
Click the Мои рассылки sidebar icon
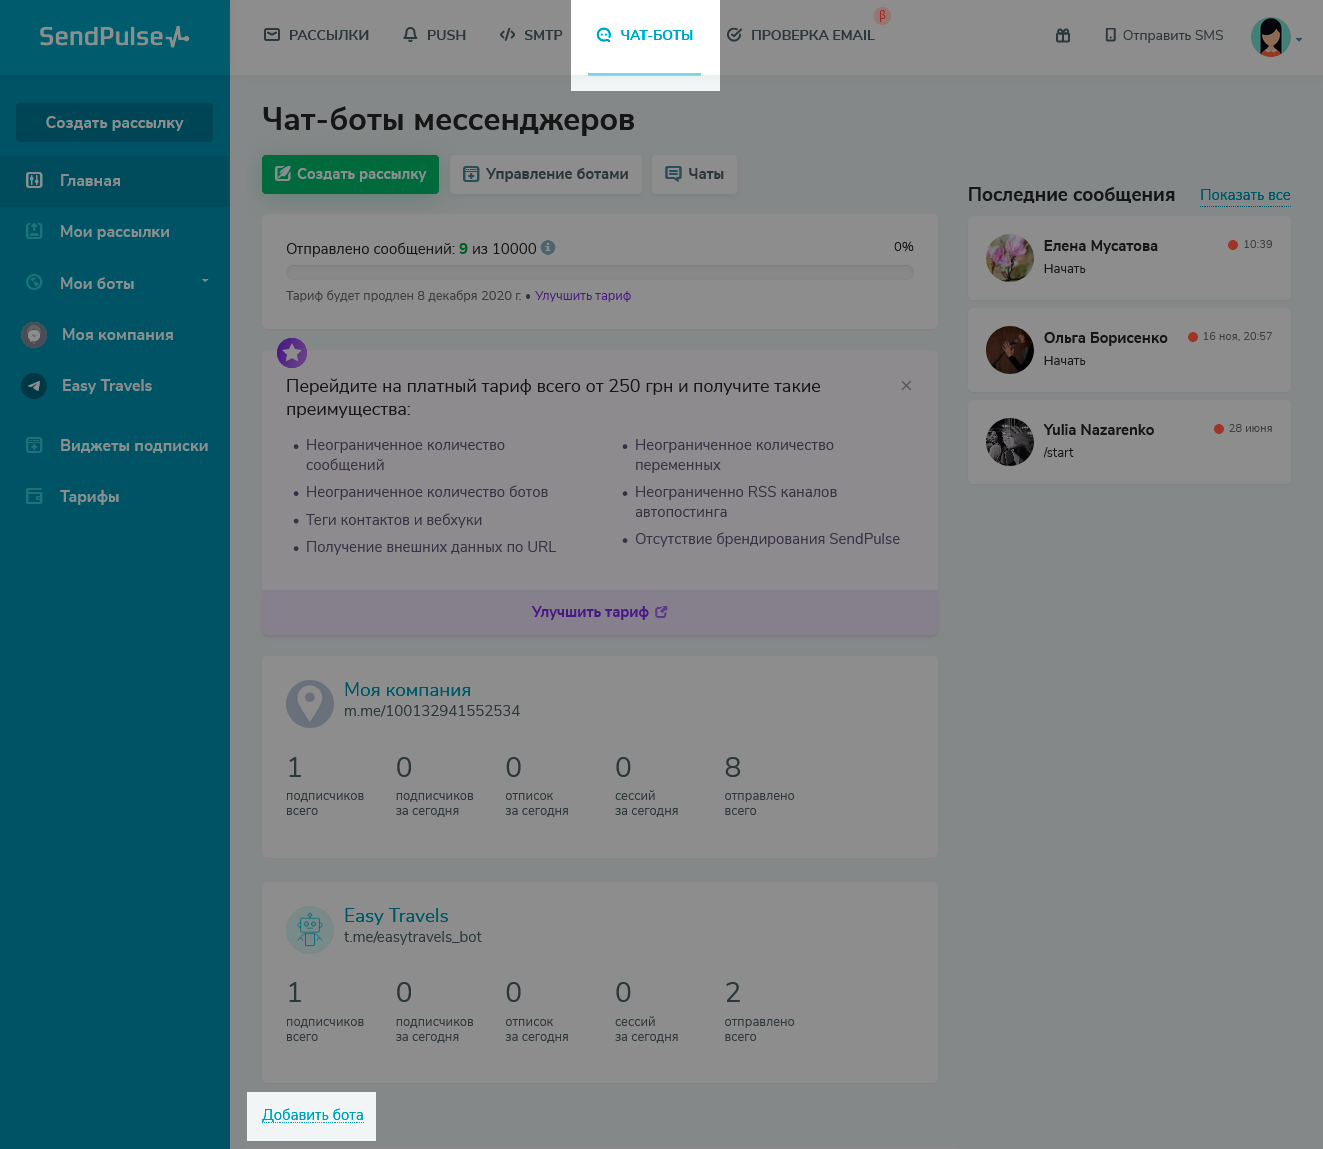point(34,231)
